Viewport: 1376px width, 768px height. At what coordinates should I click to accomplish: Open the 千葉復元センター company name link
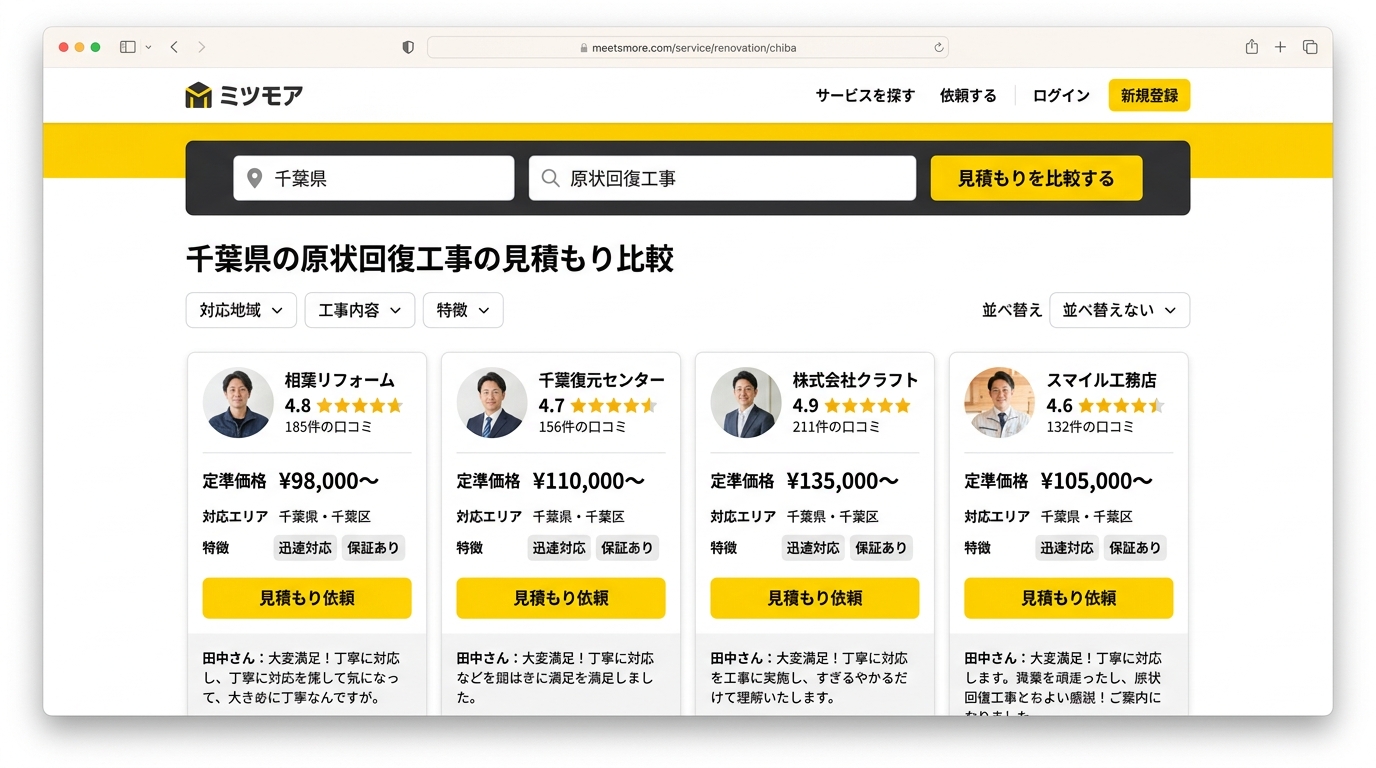602,380
